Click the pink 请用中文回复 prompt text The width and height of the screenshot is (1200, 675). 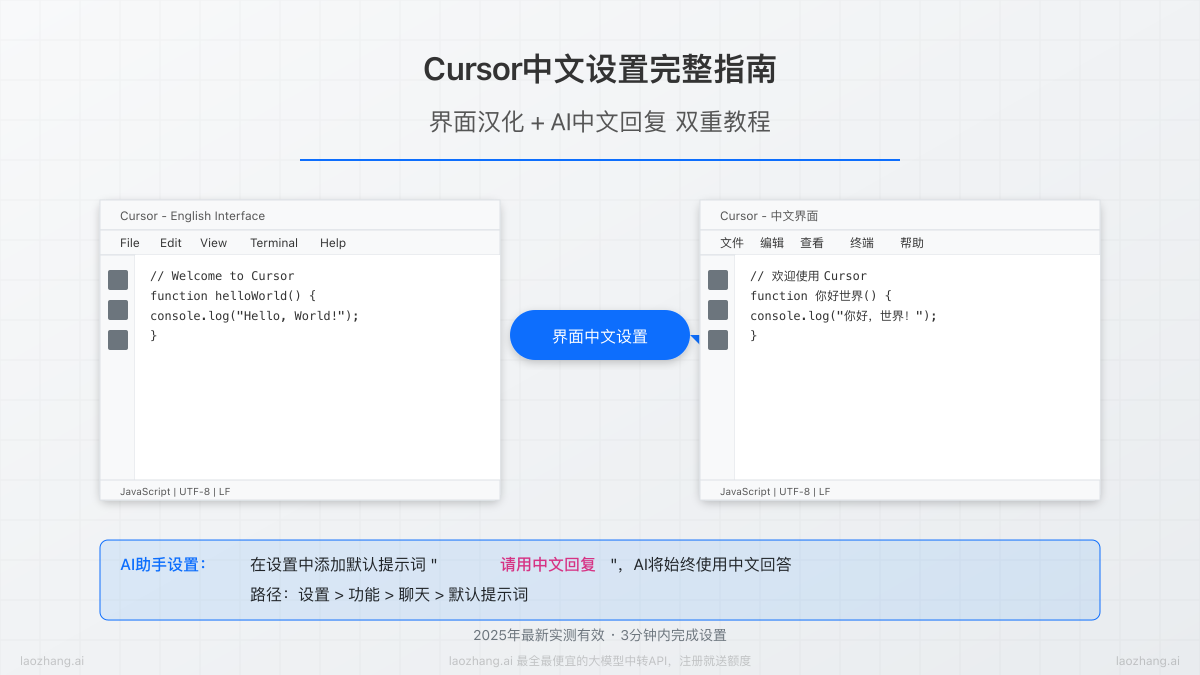click(x=548, y=565)
